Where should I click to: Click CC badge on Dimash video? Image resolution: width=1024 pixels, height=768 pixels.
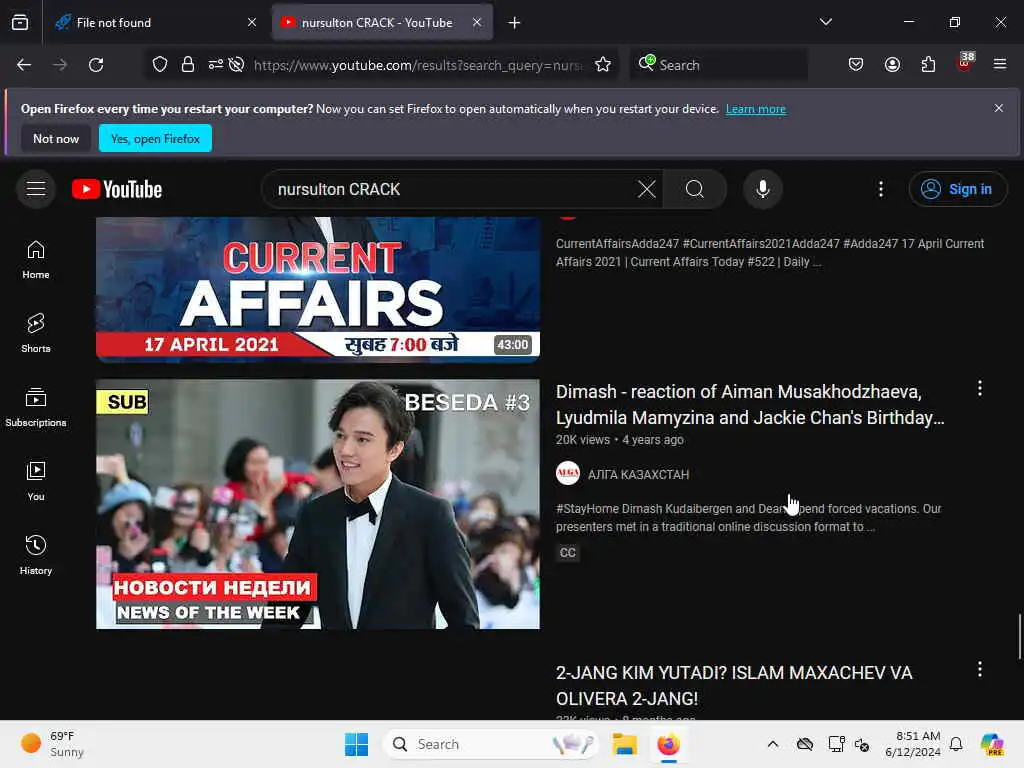tap(568, 553)
